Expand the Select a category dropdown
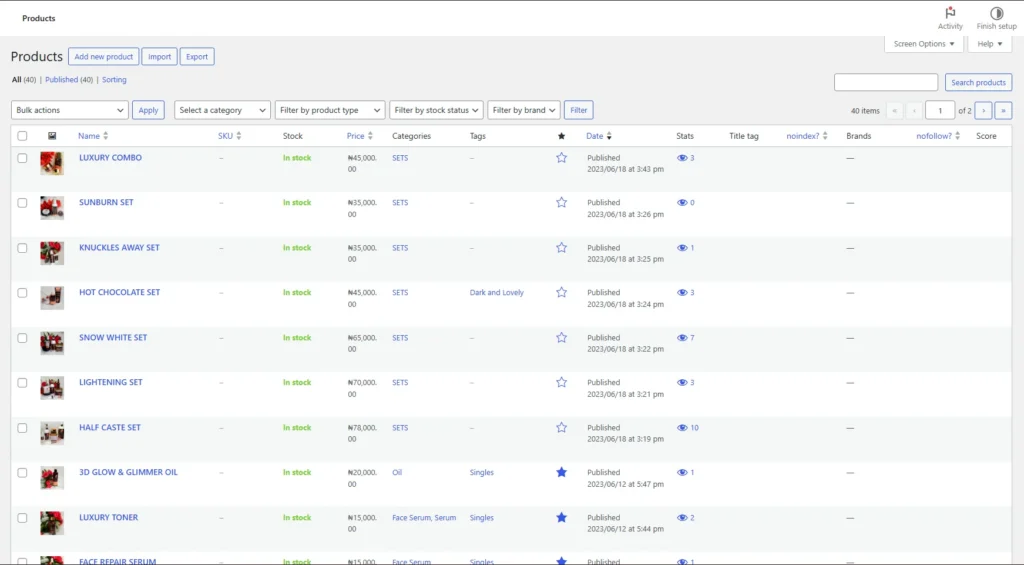Screen dimensions: 1024x565 coord(222,110)
